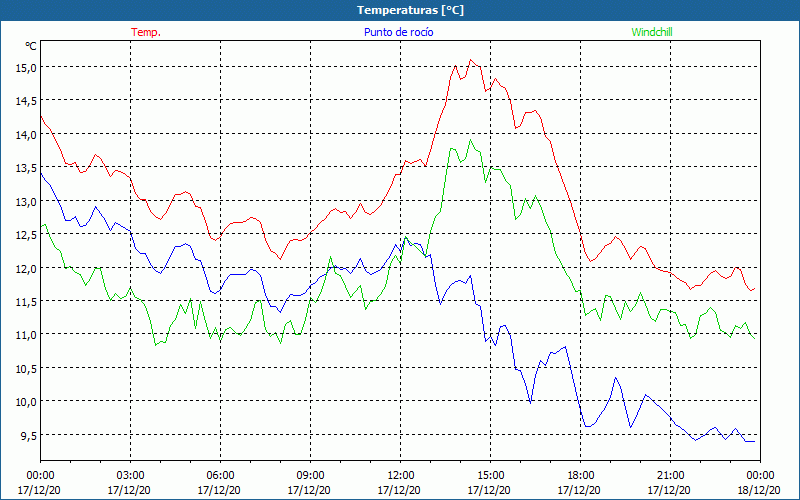Click the 12,5 y-axis value
Screen dimensions: 800x500
27,235
